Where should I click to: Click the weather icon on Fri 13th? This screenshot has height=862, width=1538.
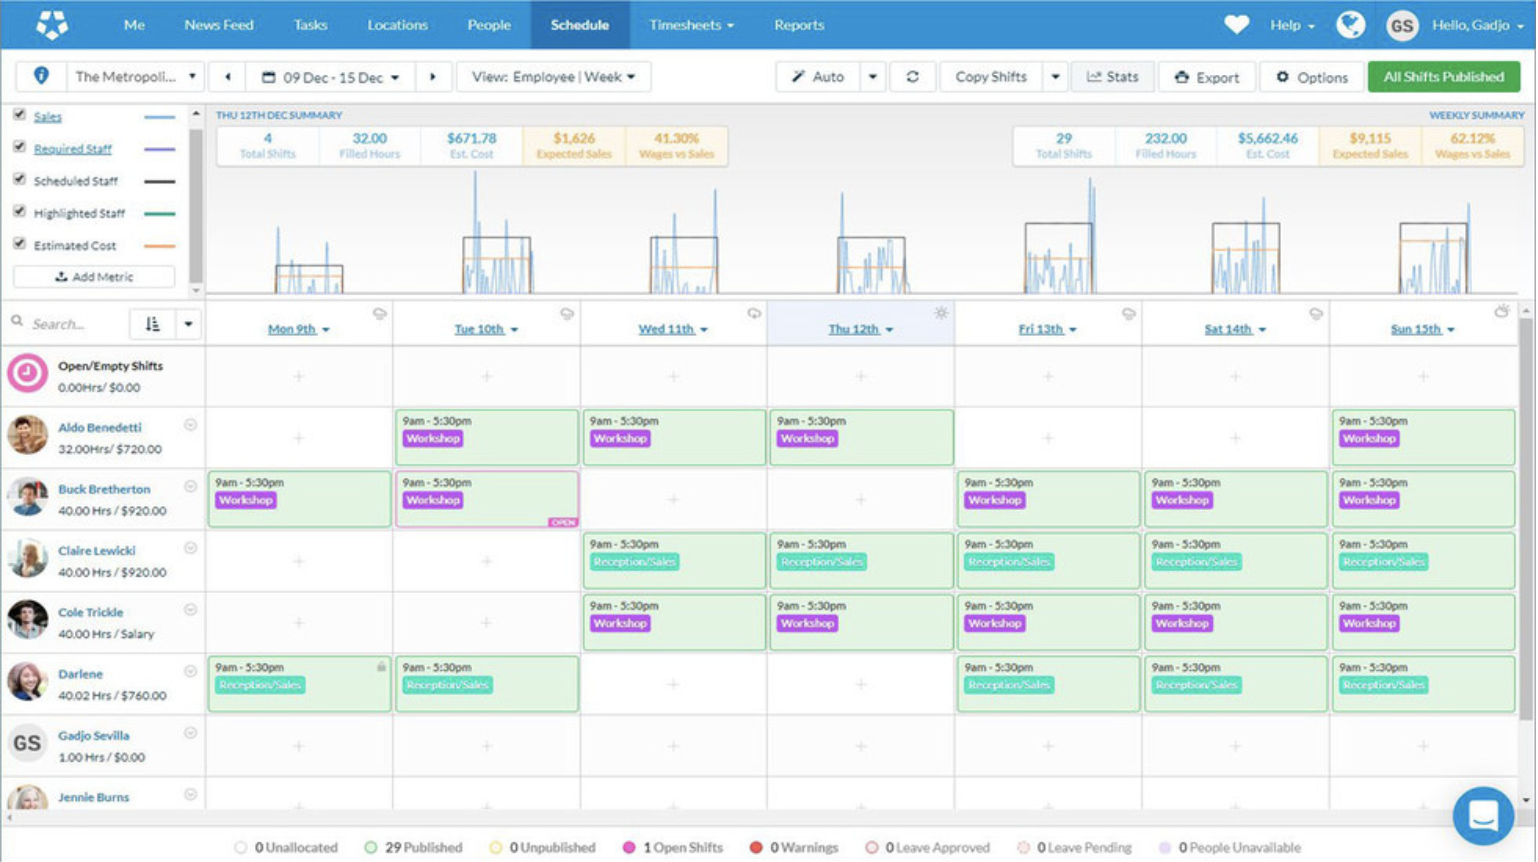coord(1128,314)
